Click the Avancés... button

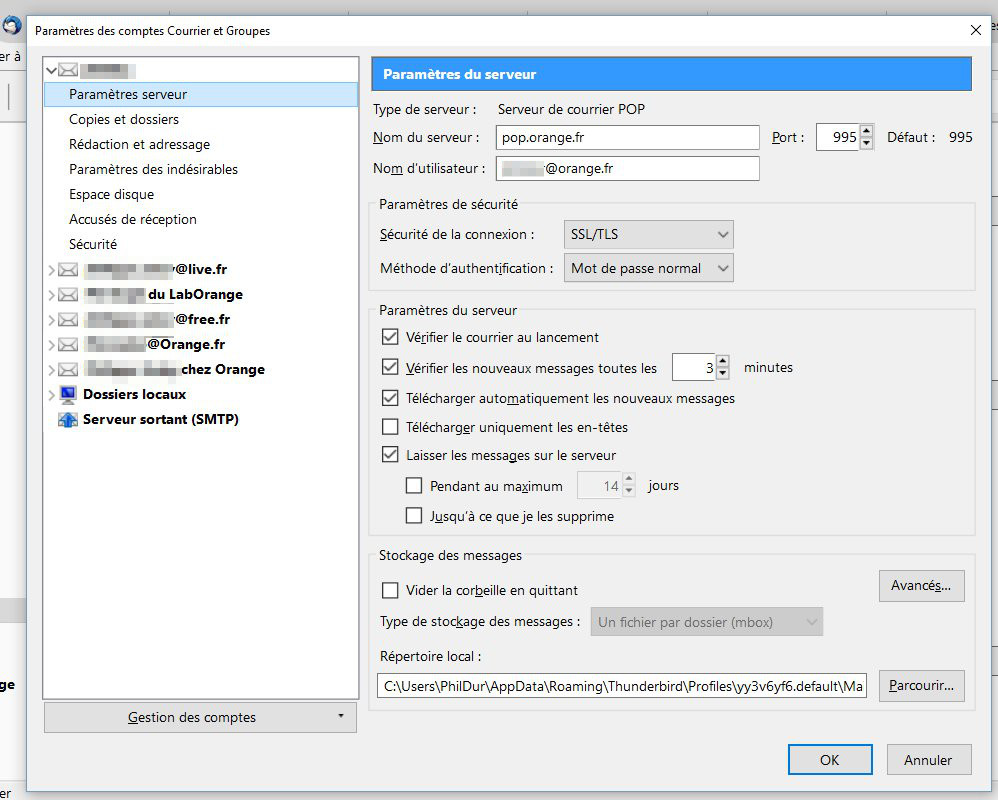[921, 586]
